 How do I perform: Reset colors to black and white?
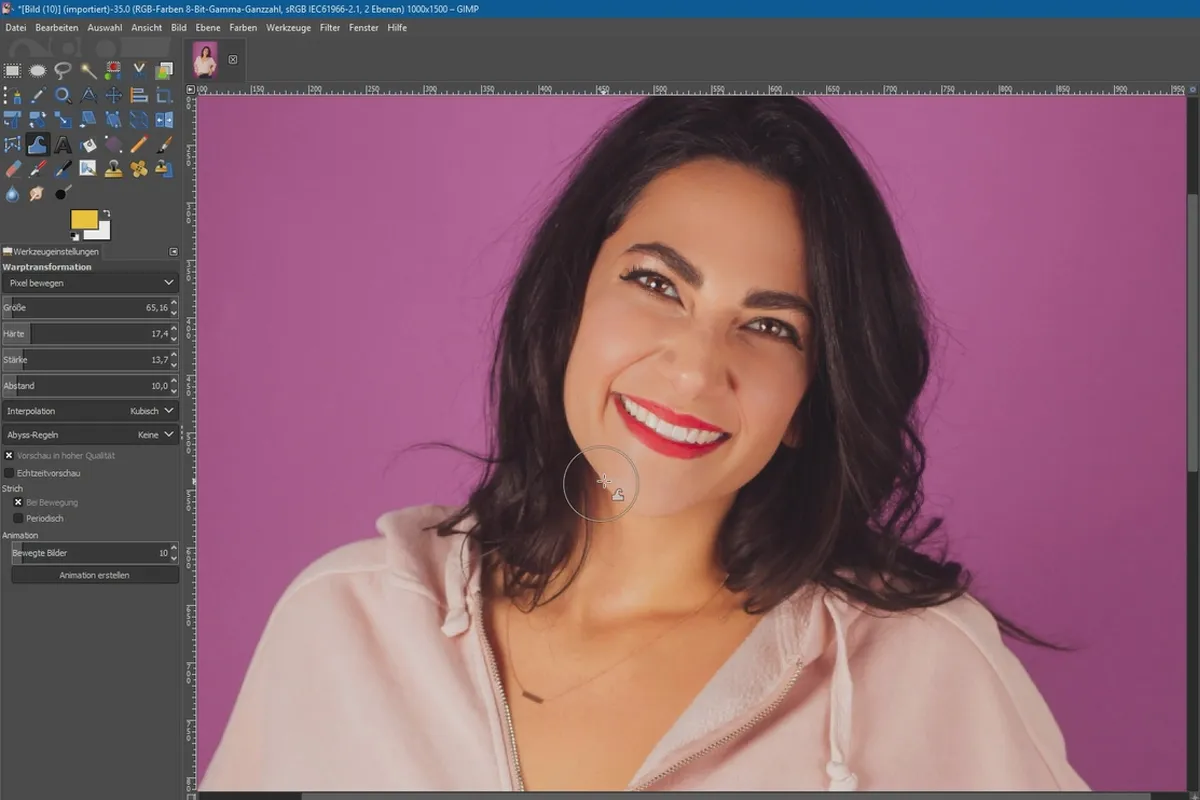tap(75, 237)
